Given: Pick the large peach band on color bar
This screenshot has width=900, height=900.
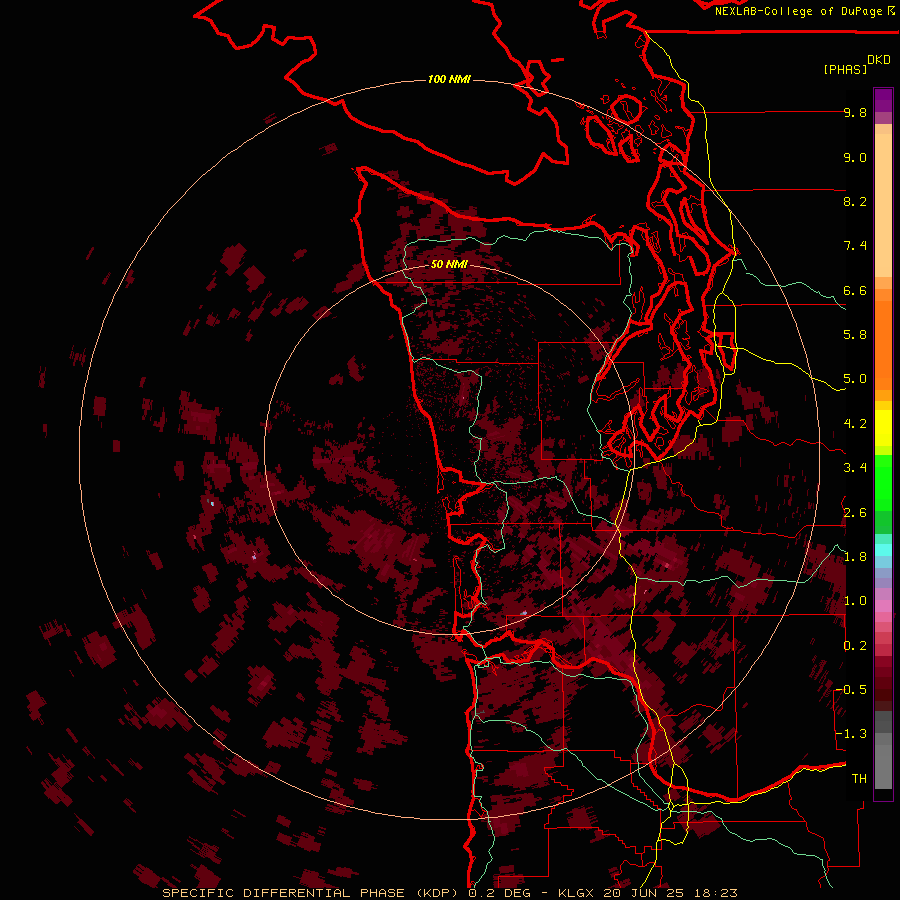Looking at the screenshot, I should [x=883, y=205].
